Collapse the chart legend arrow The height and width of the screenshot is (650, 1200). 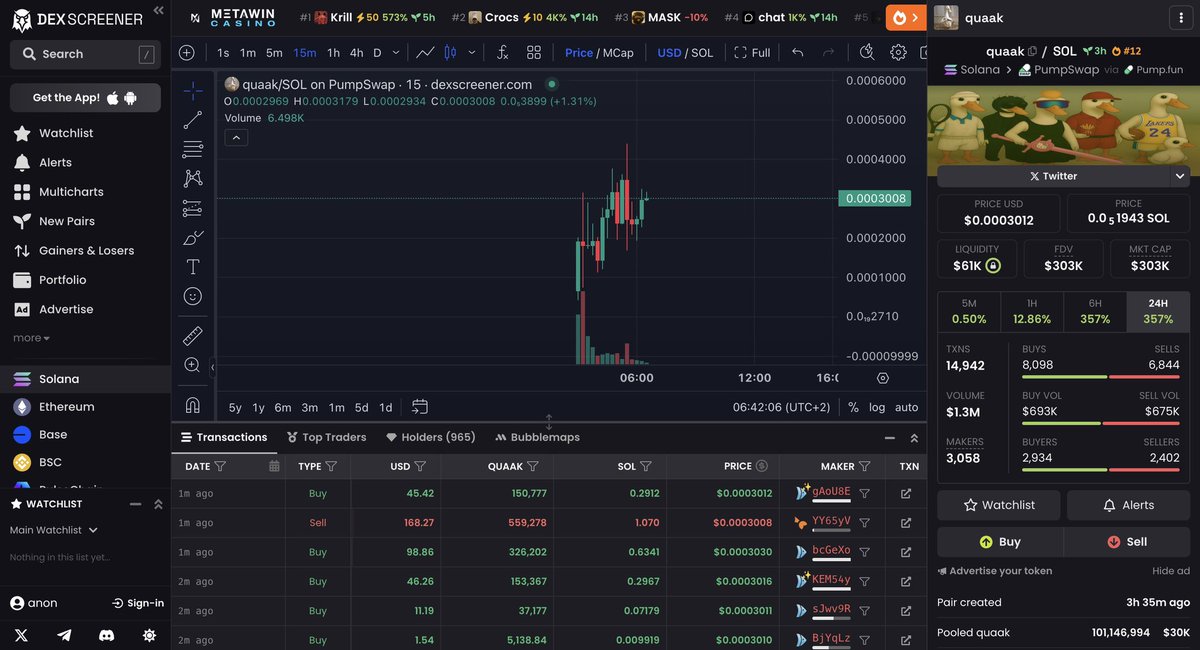coord(236,138)
